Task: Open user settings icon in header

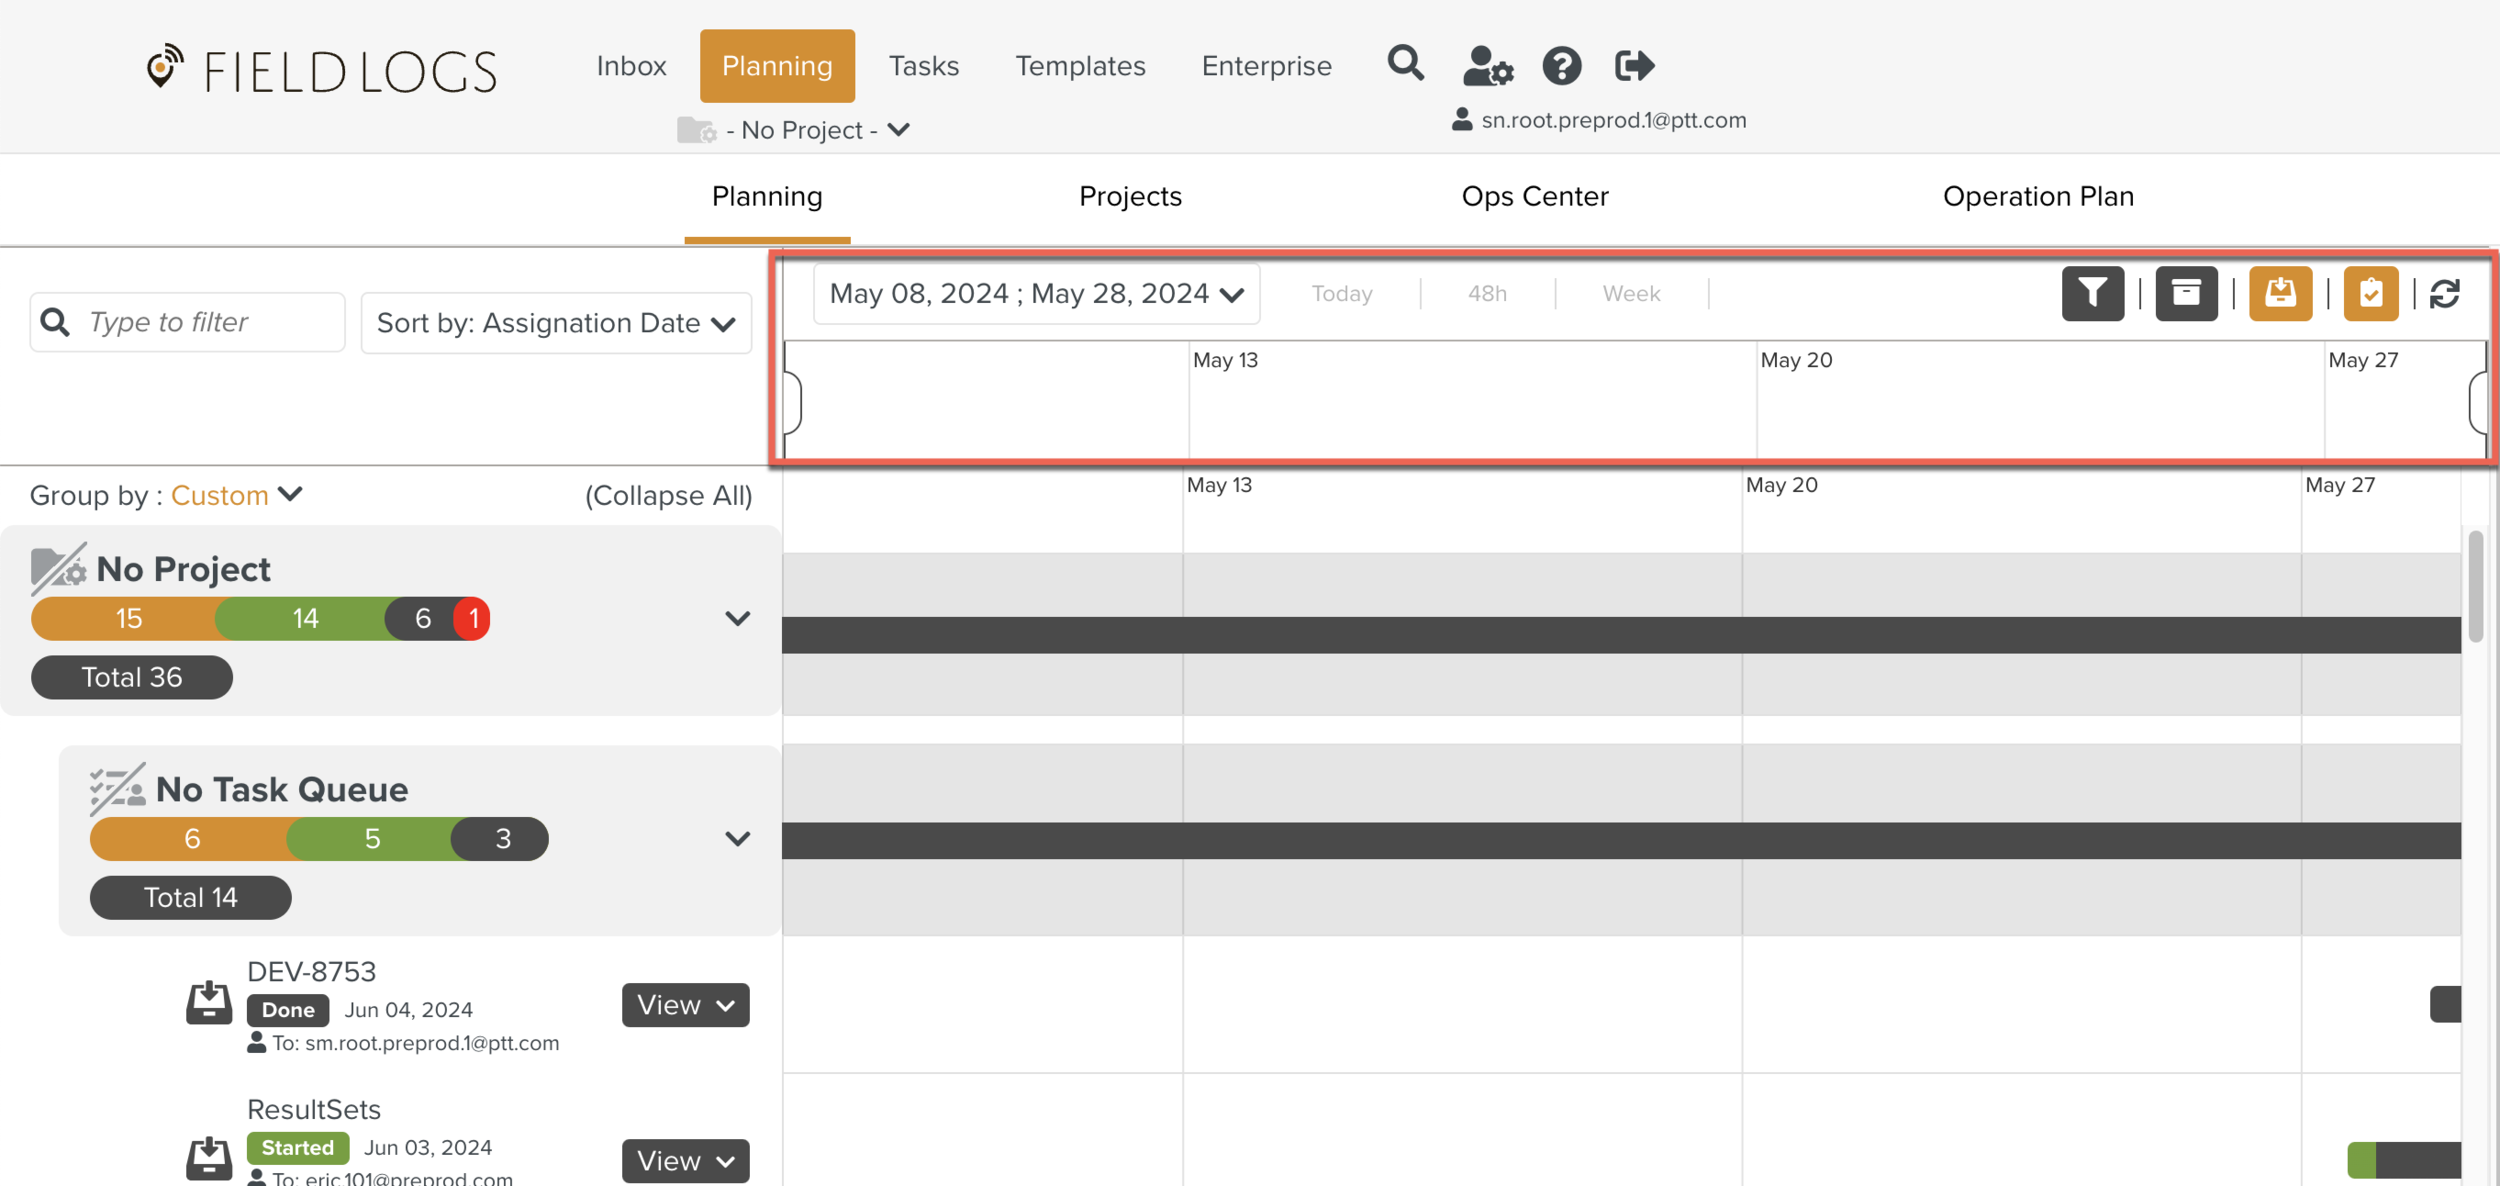Action: click(1487, 66)
